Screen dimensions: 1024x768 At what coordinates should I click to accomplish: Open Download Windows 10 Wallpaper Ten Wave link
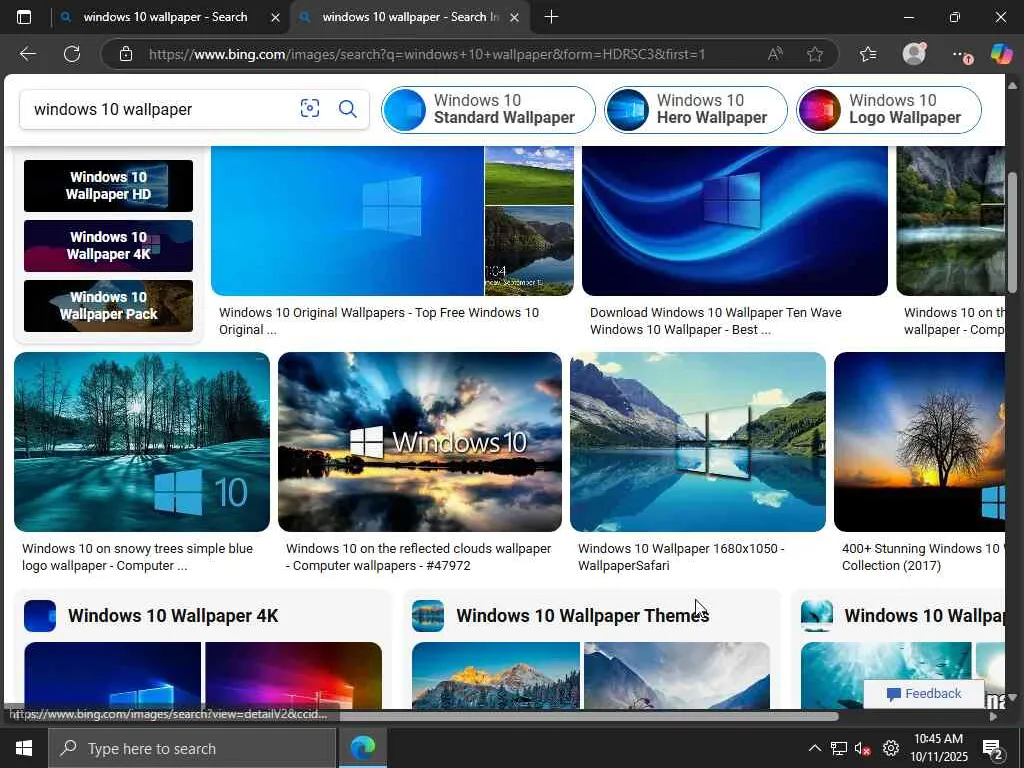(x=716, y=321)
